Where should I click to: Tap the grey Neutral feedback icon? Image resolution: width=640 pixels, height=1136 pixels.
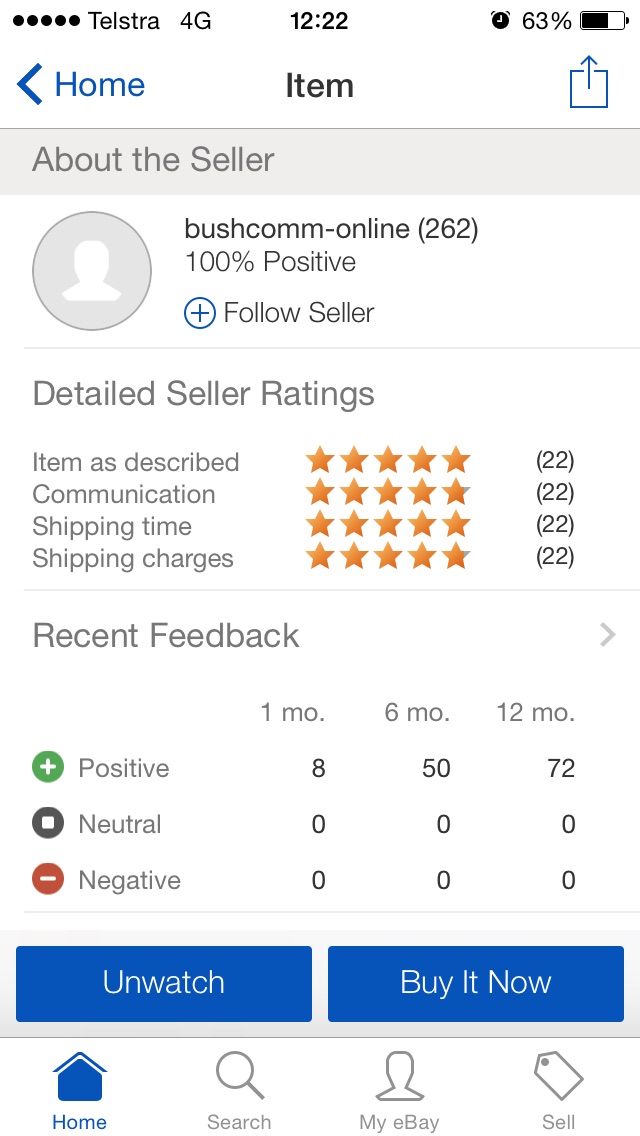(x=48, y=824)
